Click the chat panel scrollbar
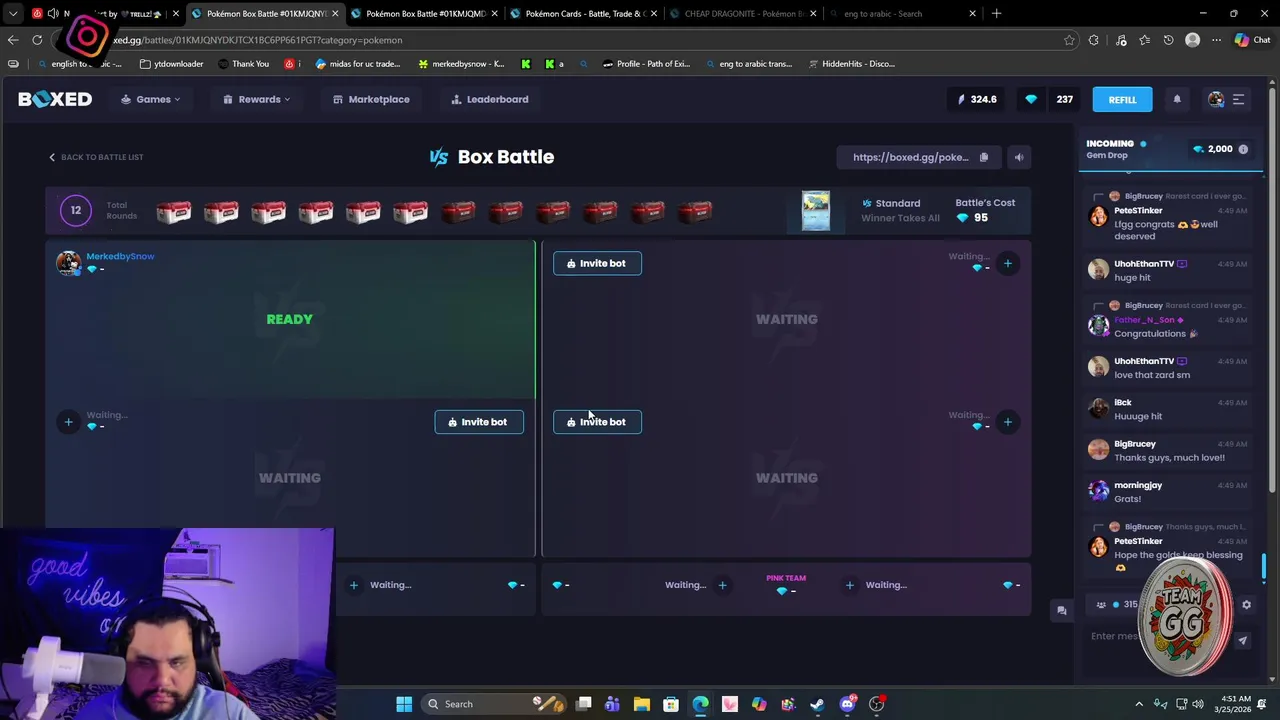This screenshot has height=720, width=1280. [x=1264, y=567]
